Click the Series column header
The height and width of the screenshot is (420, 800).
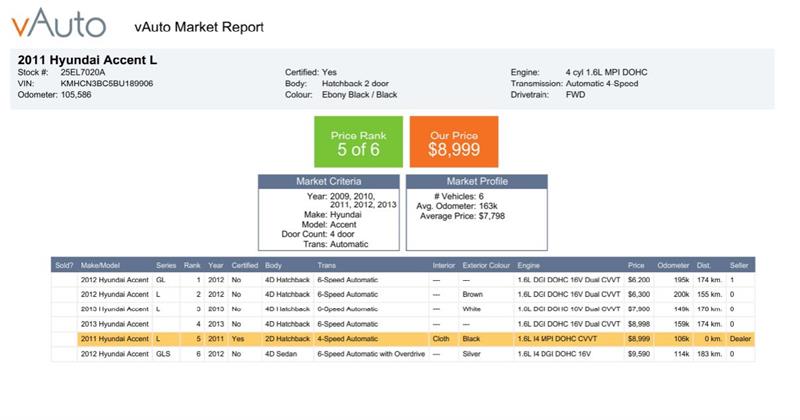click(x=166, y=265)
